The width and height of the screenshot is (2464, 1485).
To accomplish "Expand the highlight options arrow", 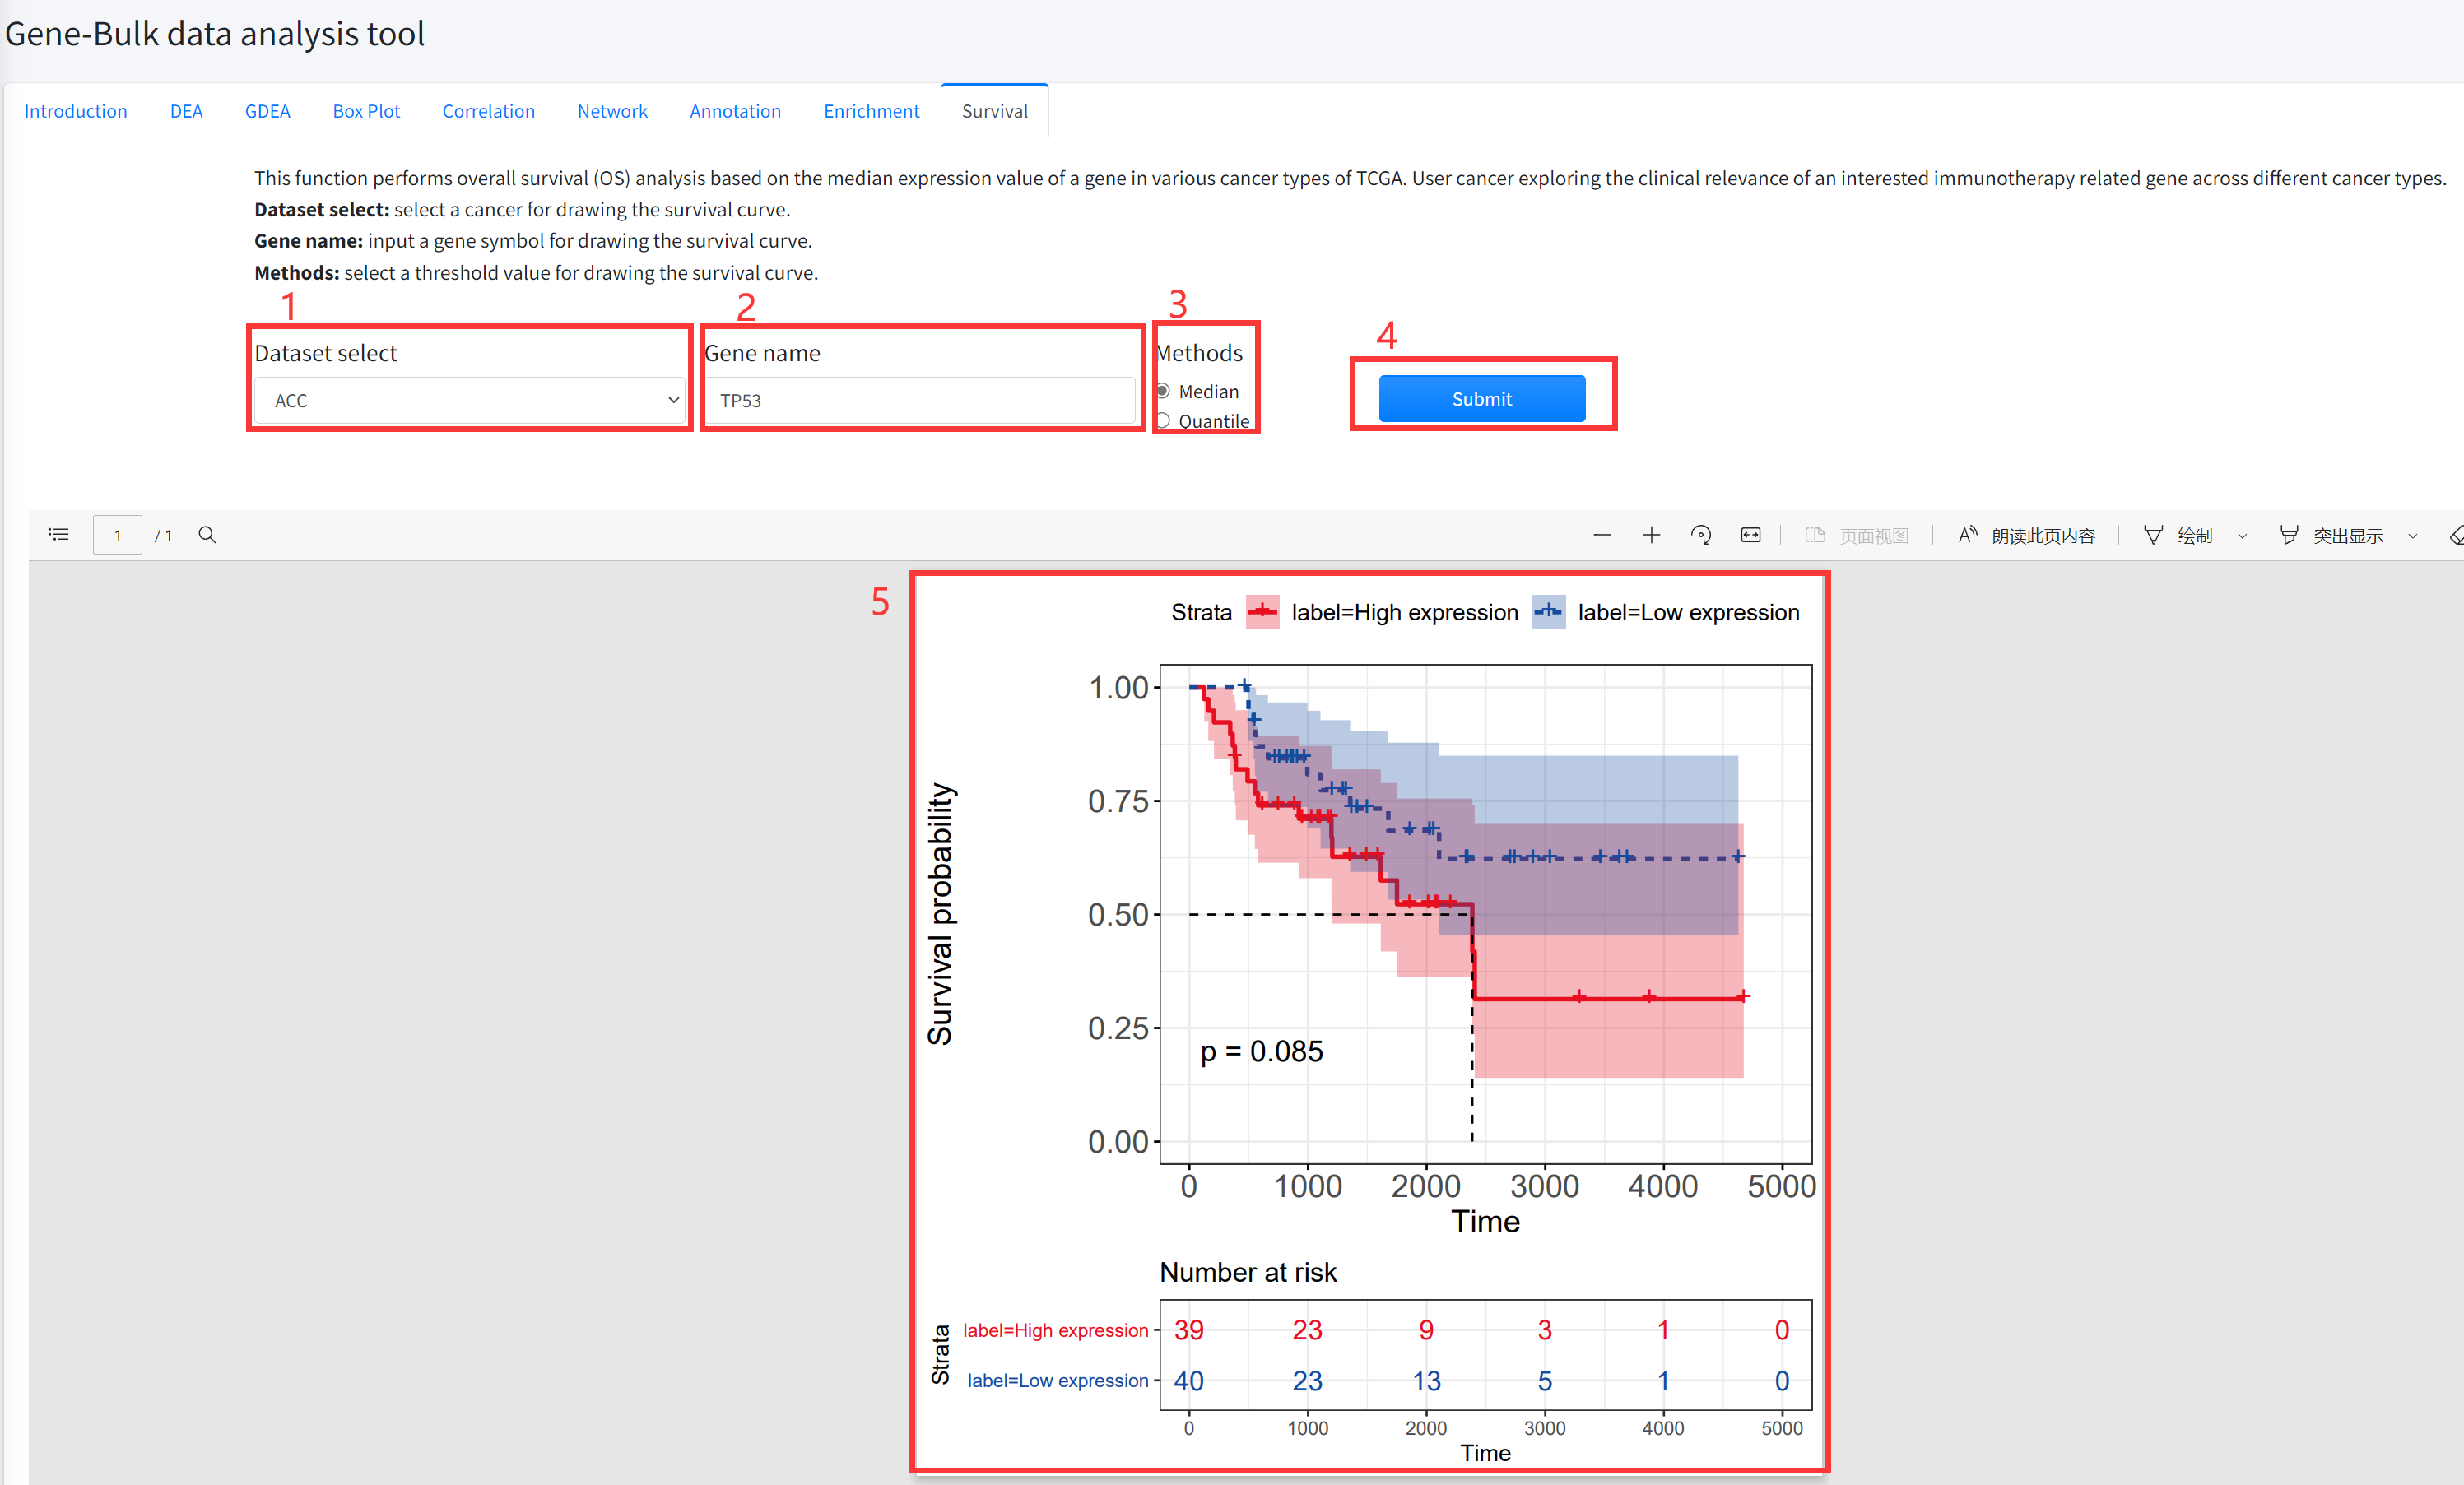I will point(2412,536).
